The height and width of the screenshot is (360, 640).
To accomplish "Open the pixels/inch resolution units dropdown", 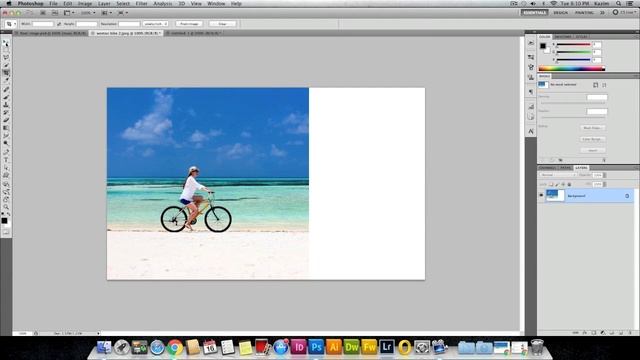I will 156,24.
